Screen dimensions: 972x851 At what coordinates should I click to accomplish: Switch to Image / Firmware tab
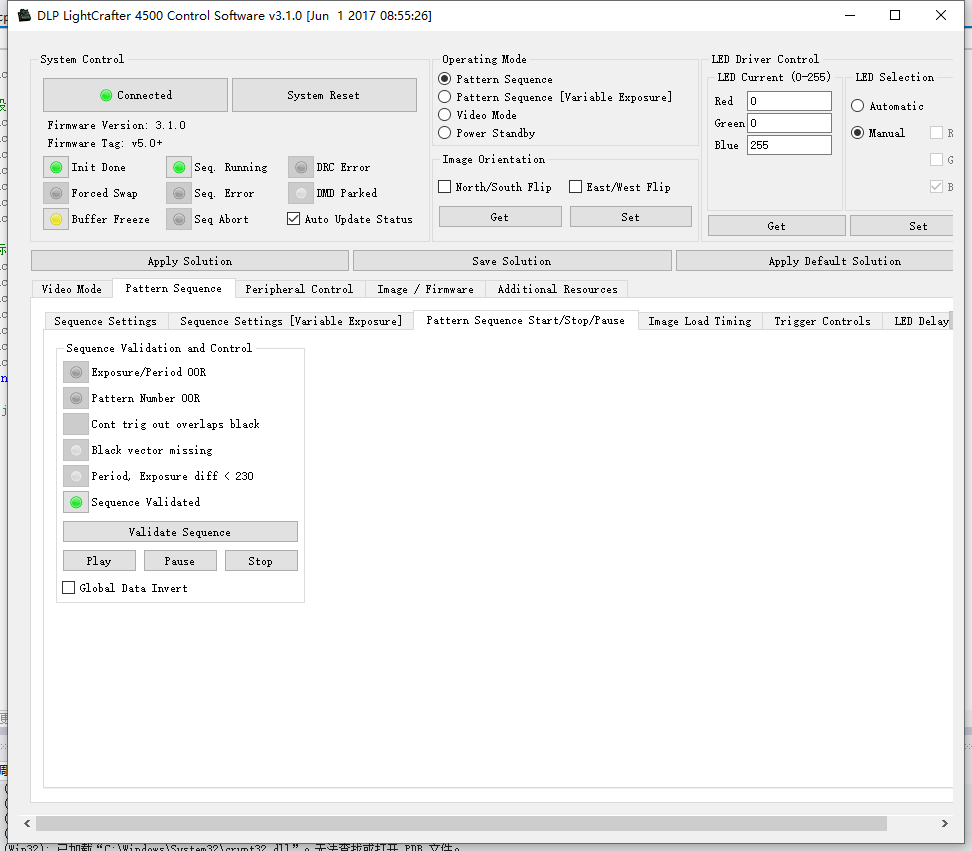[x=425, y=289]
